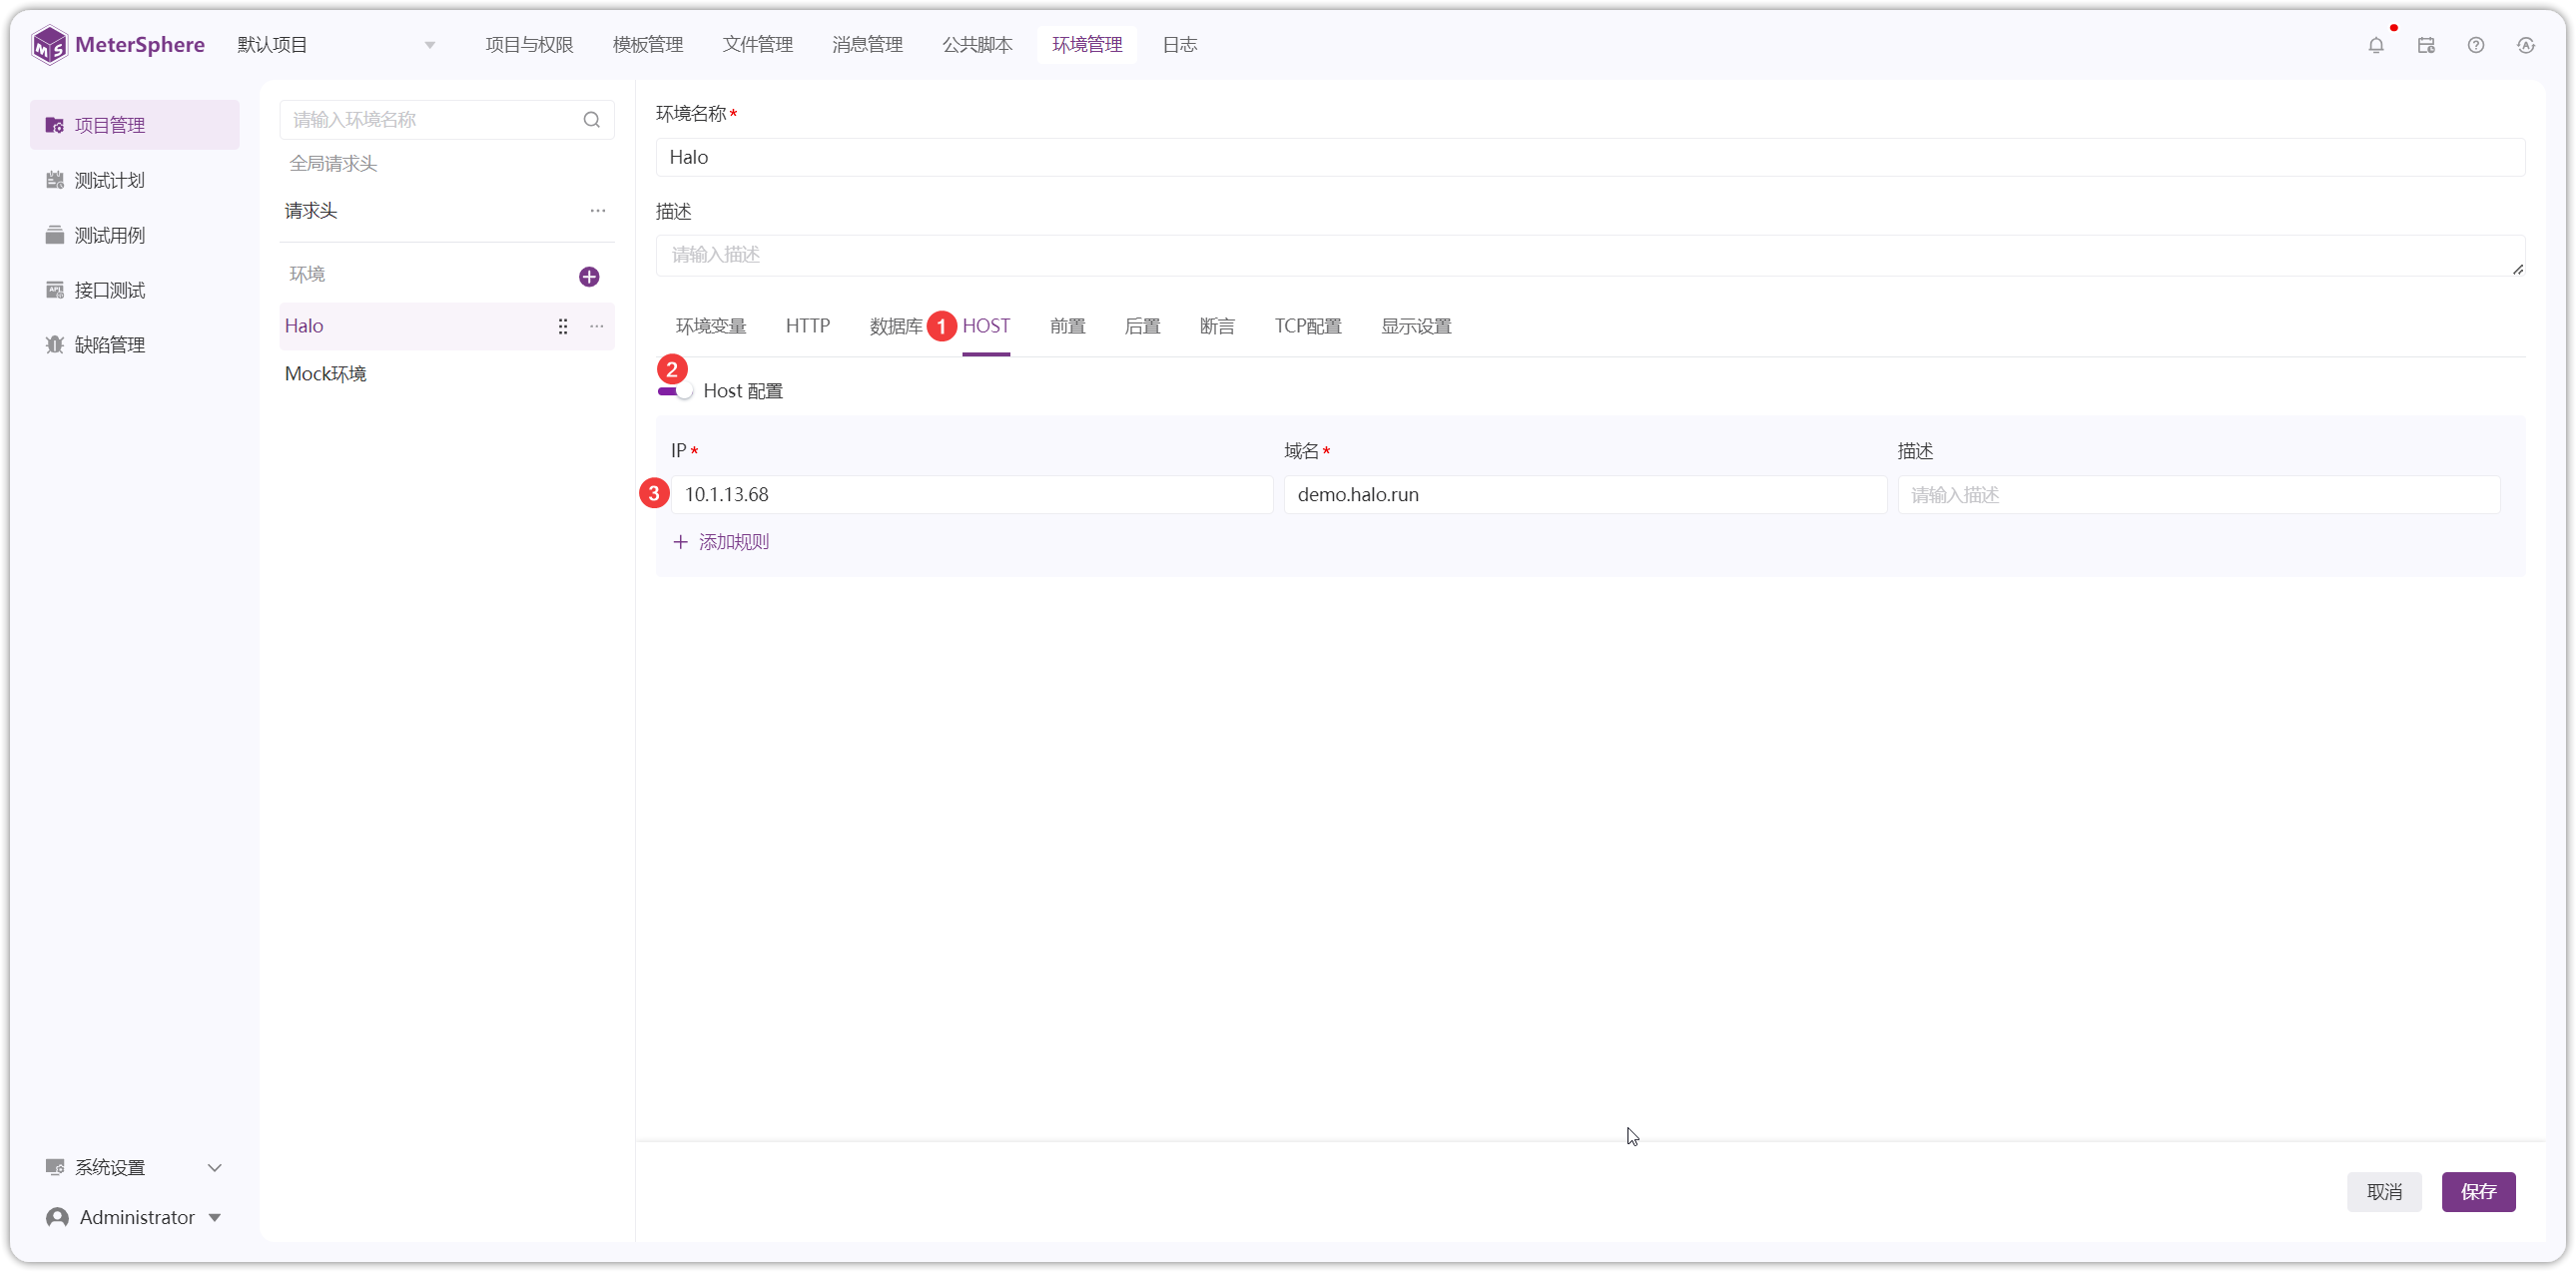Open 项目管理 in the sidebar
Screen dimensions: 2576x1272
click(134, 125)
